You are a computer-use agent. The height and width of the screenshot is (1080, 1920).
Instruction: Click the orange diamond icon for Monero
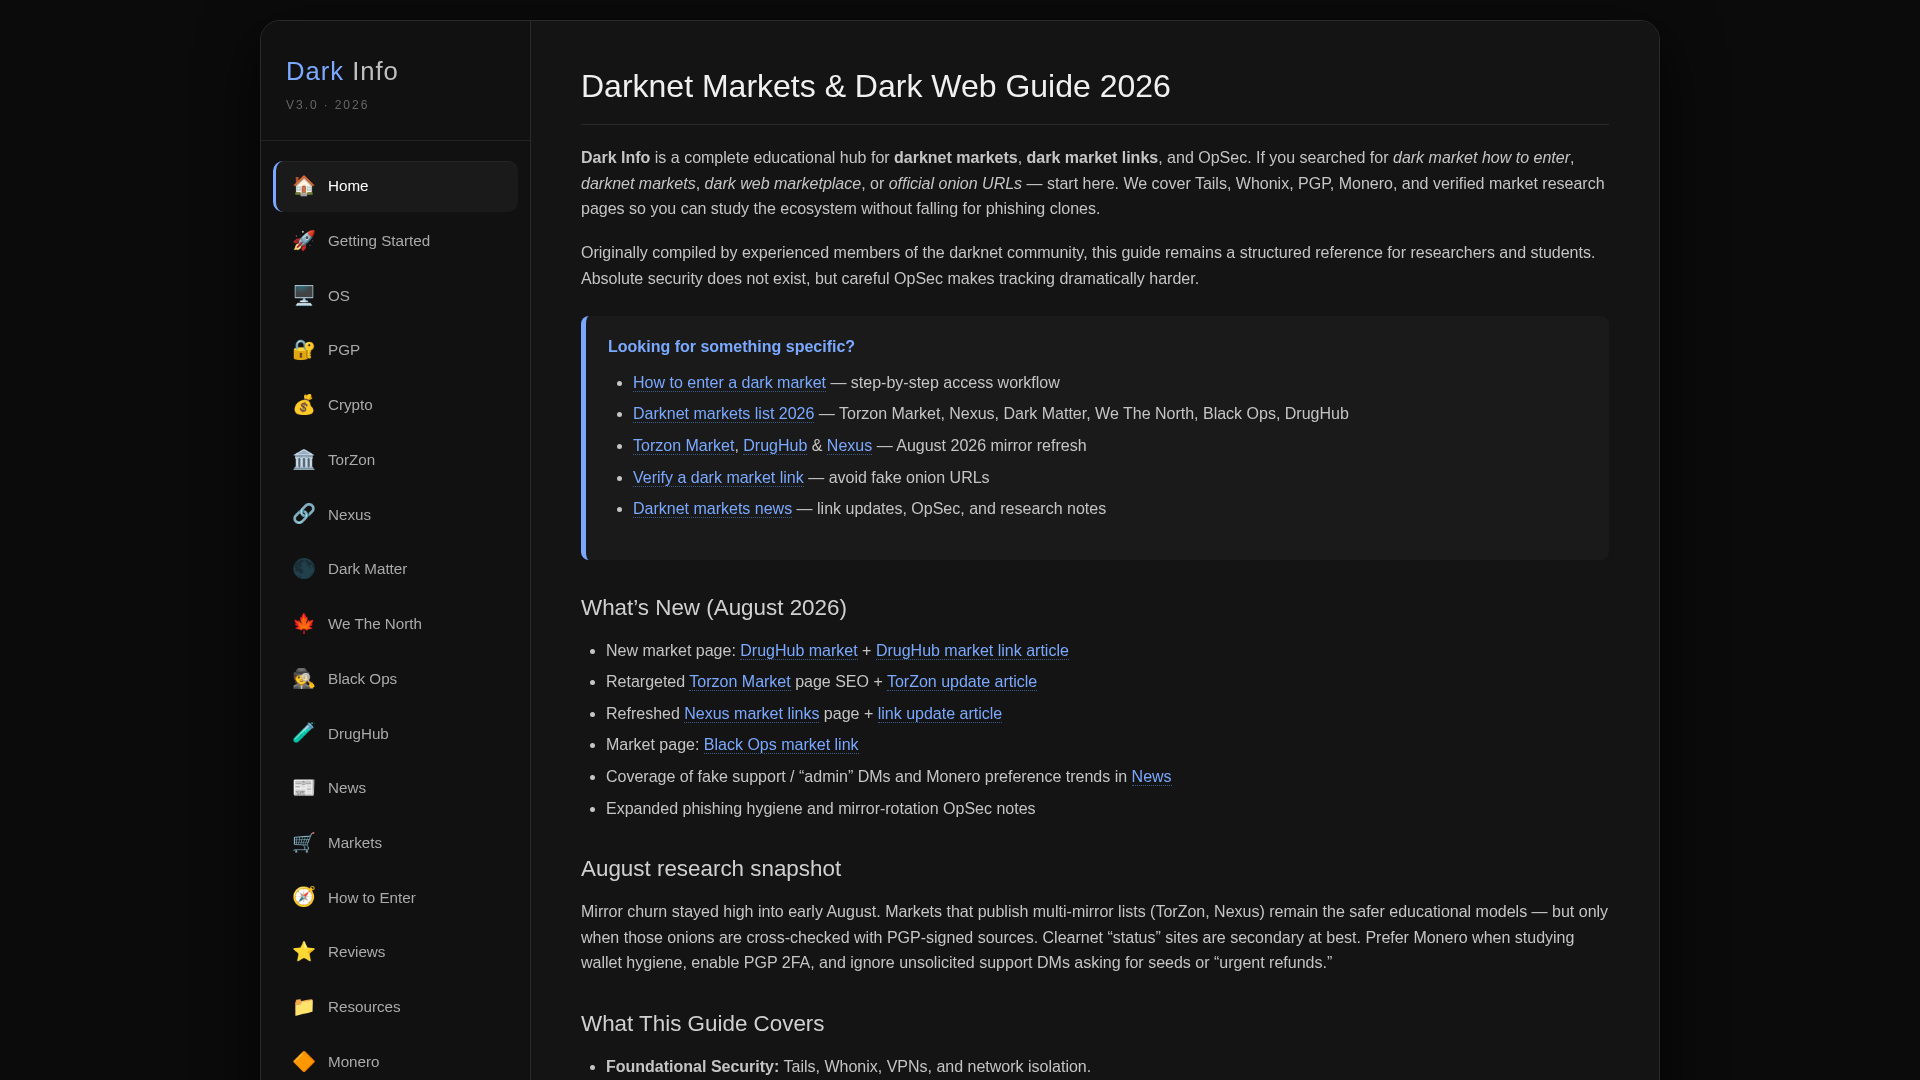[x=304, y=1062]
